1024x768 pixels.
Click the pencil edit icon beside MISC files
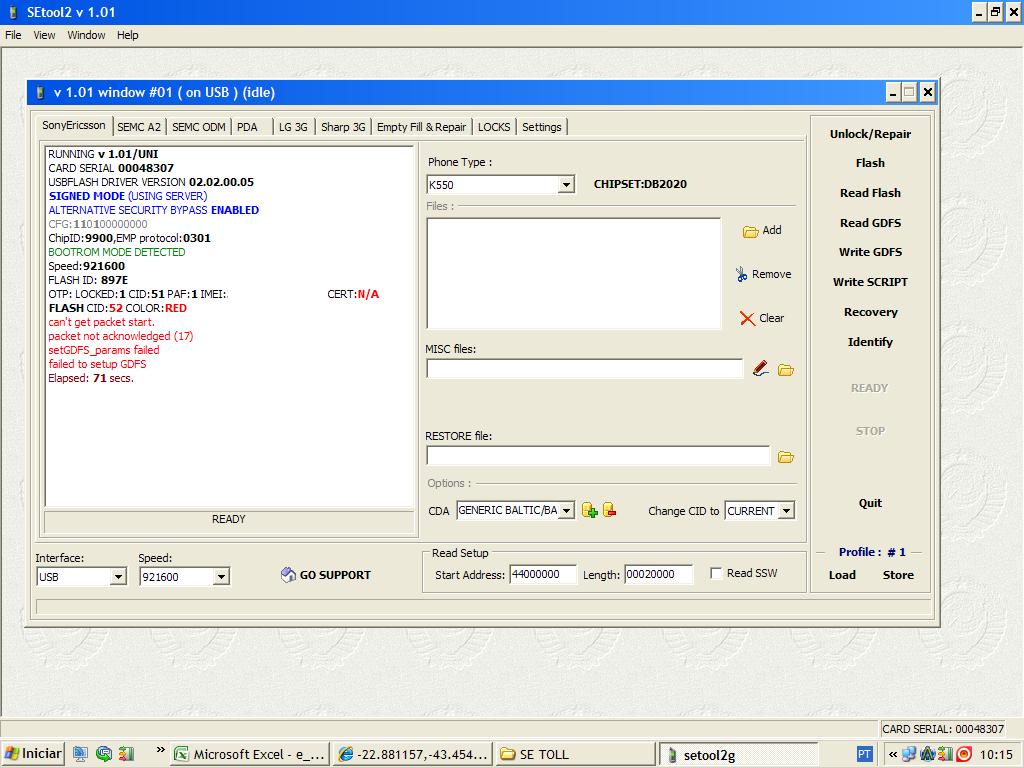click(x=760, y=369)
